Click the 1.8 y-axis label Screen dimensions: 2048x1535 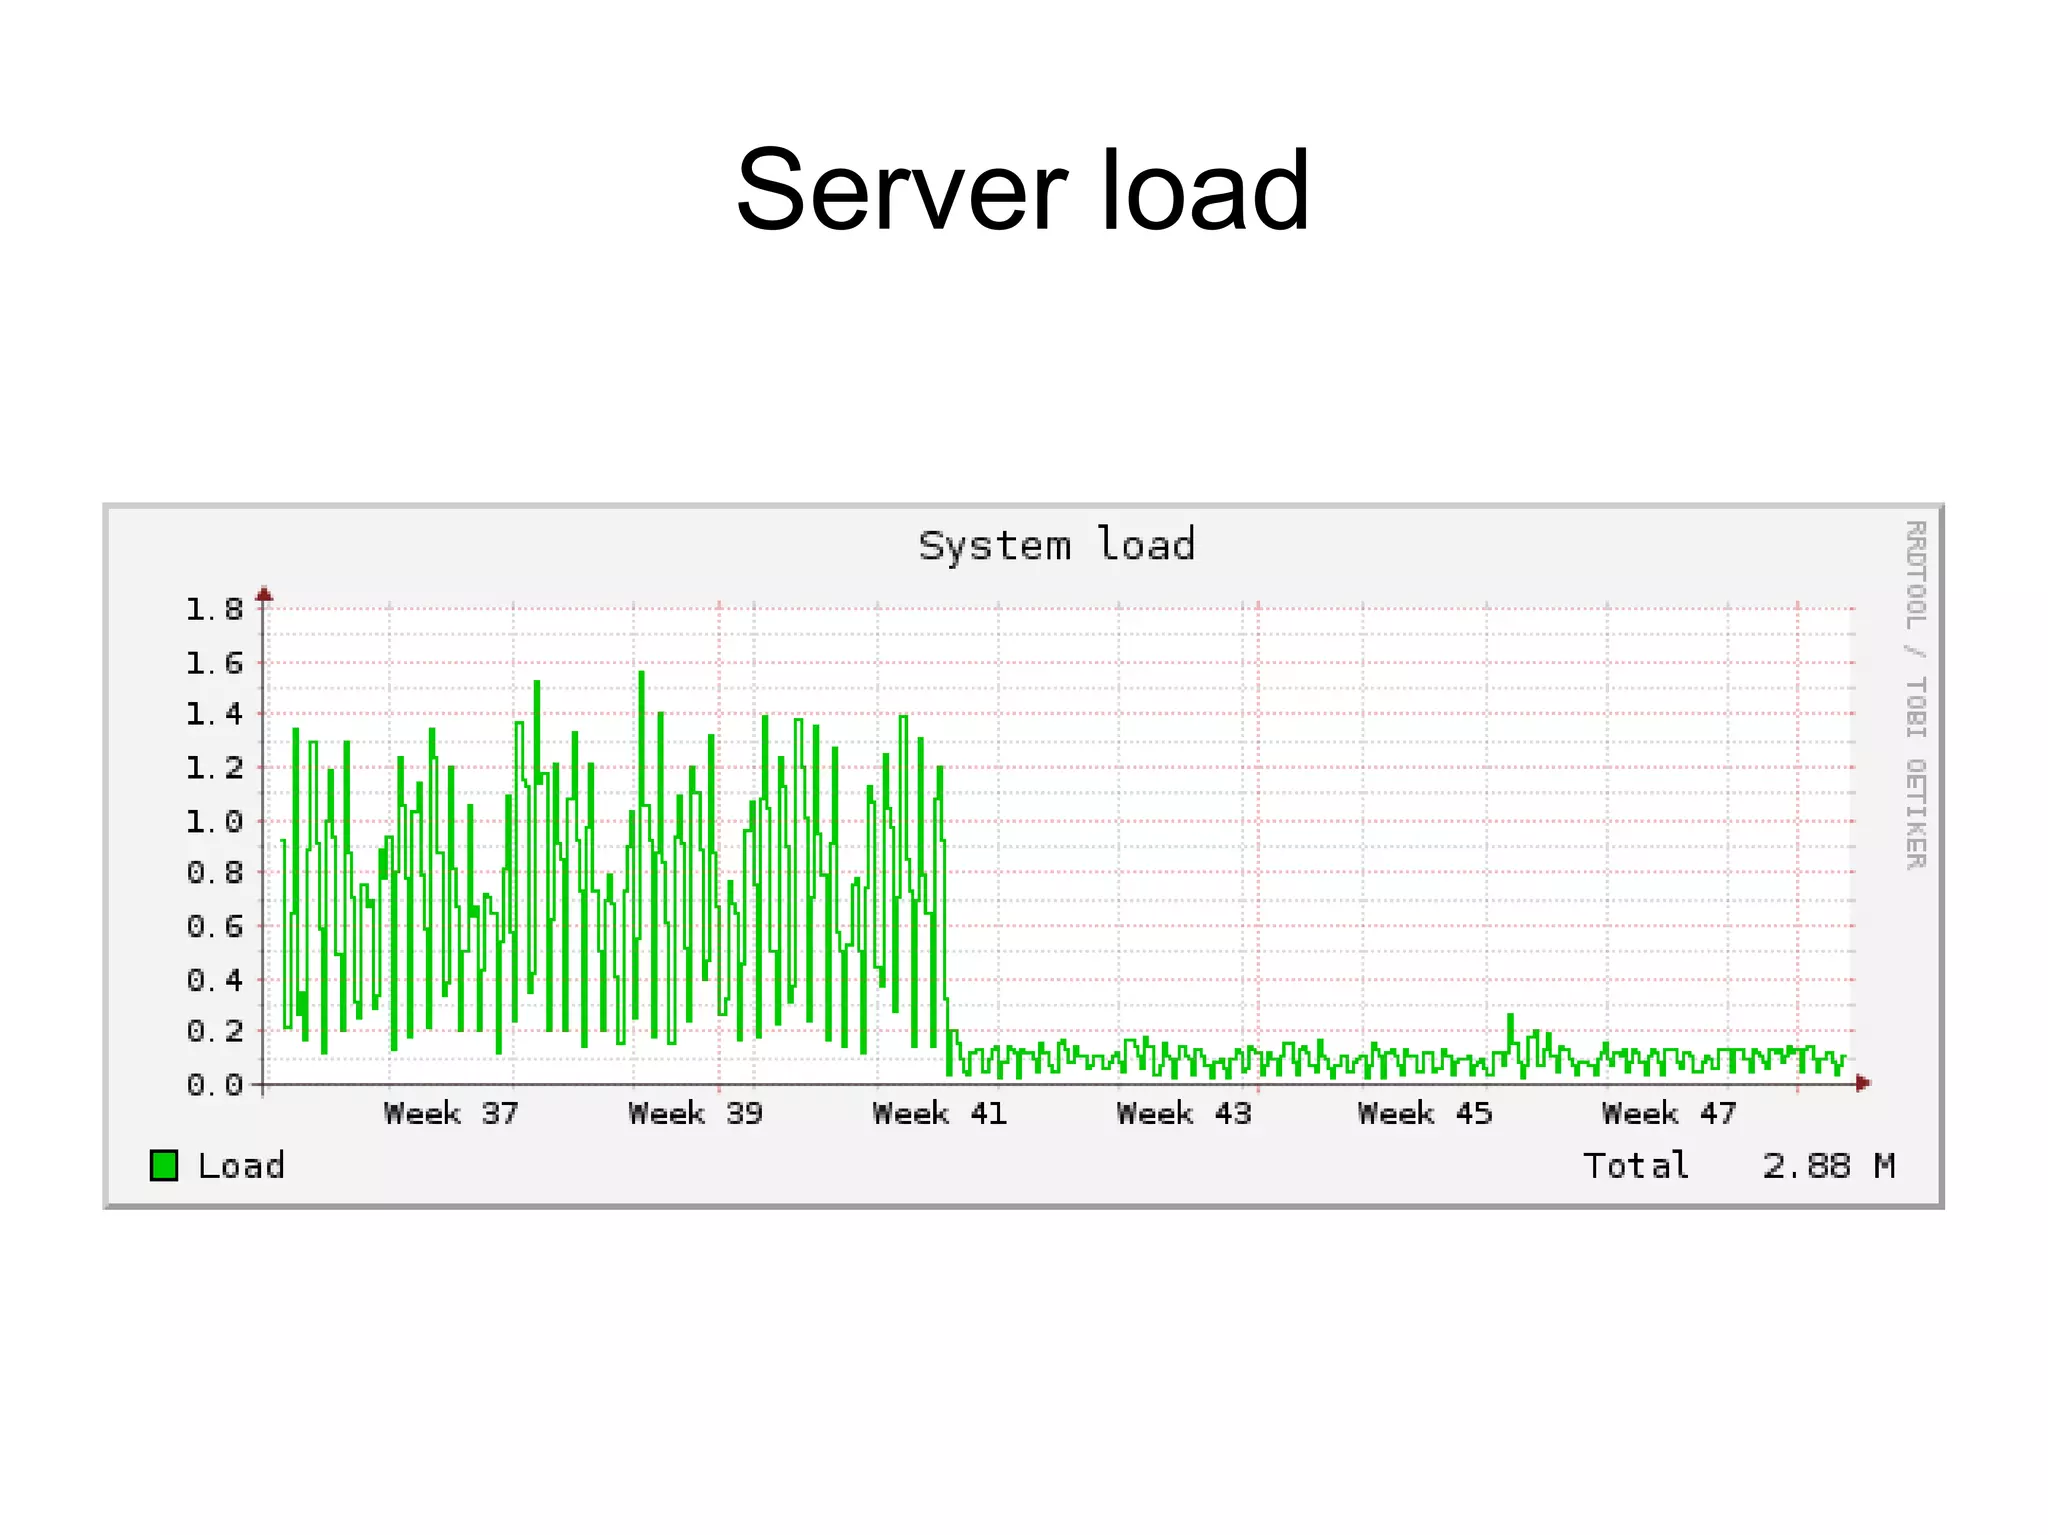tap(214, 609)
